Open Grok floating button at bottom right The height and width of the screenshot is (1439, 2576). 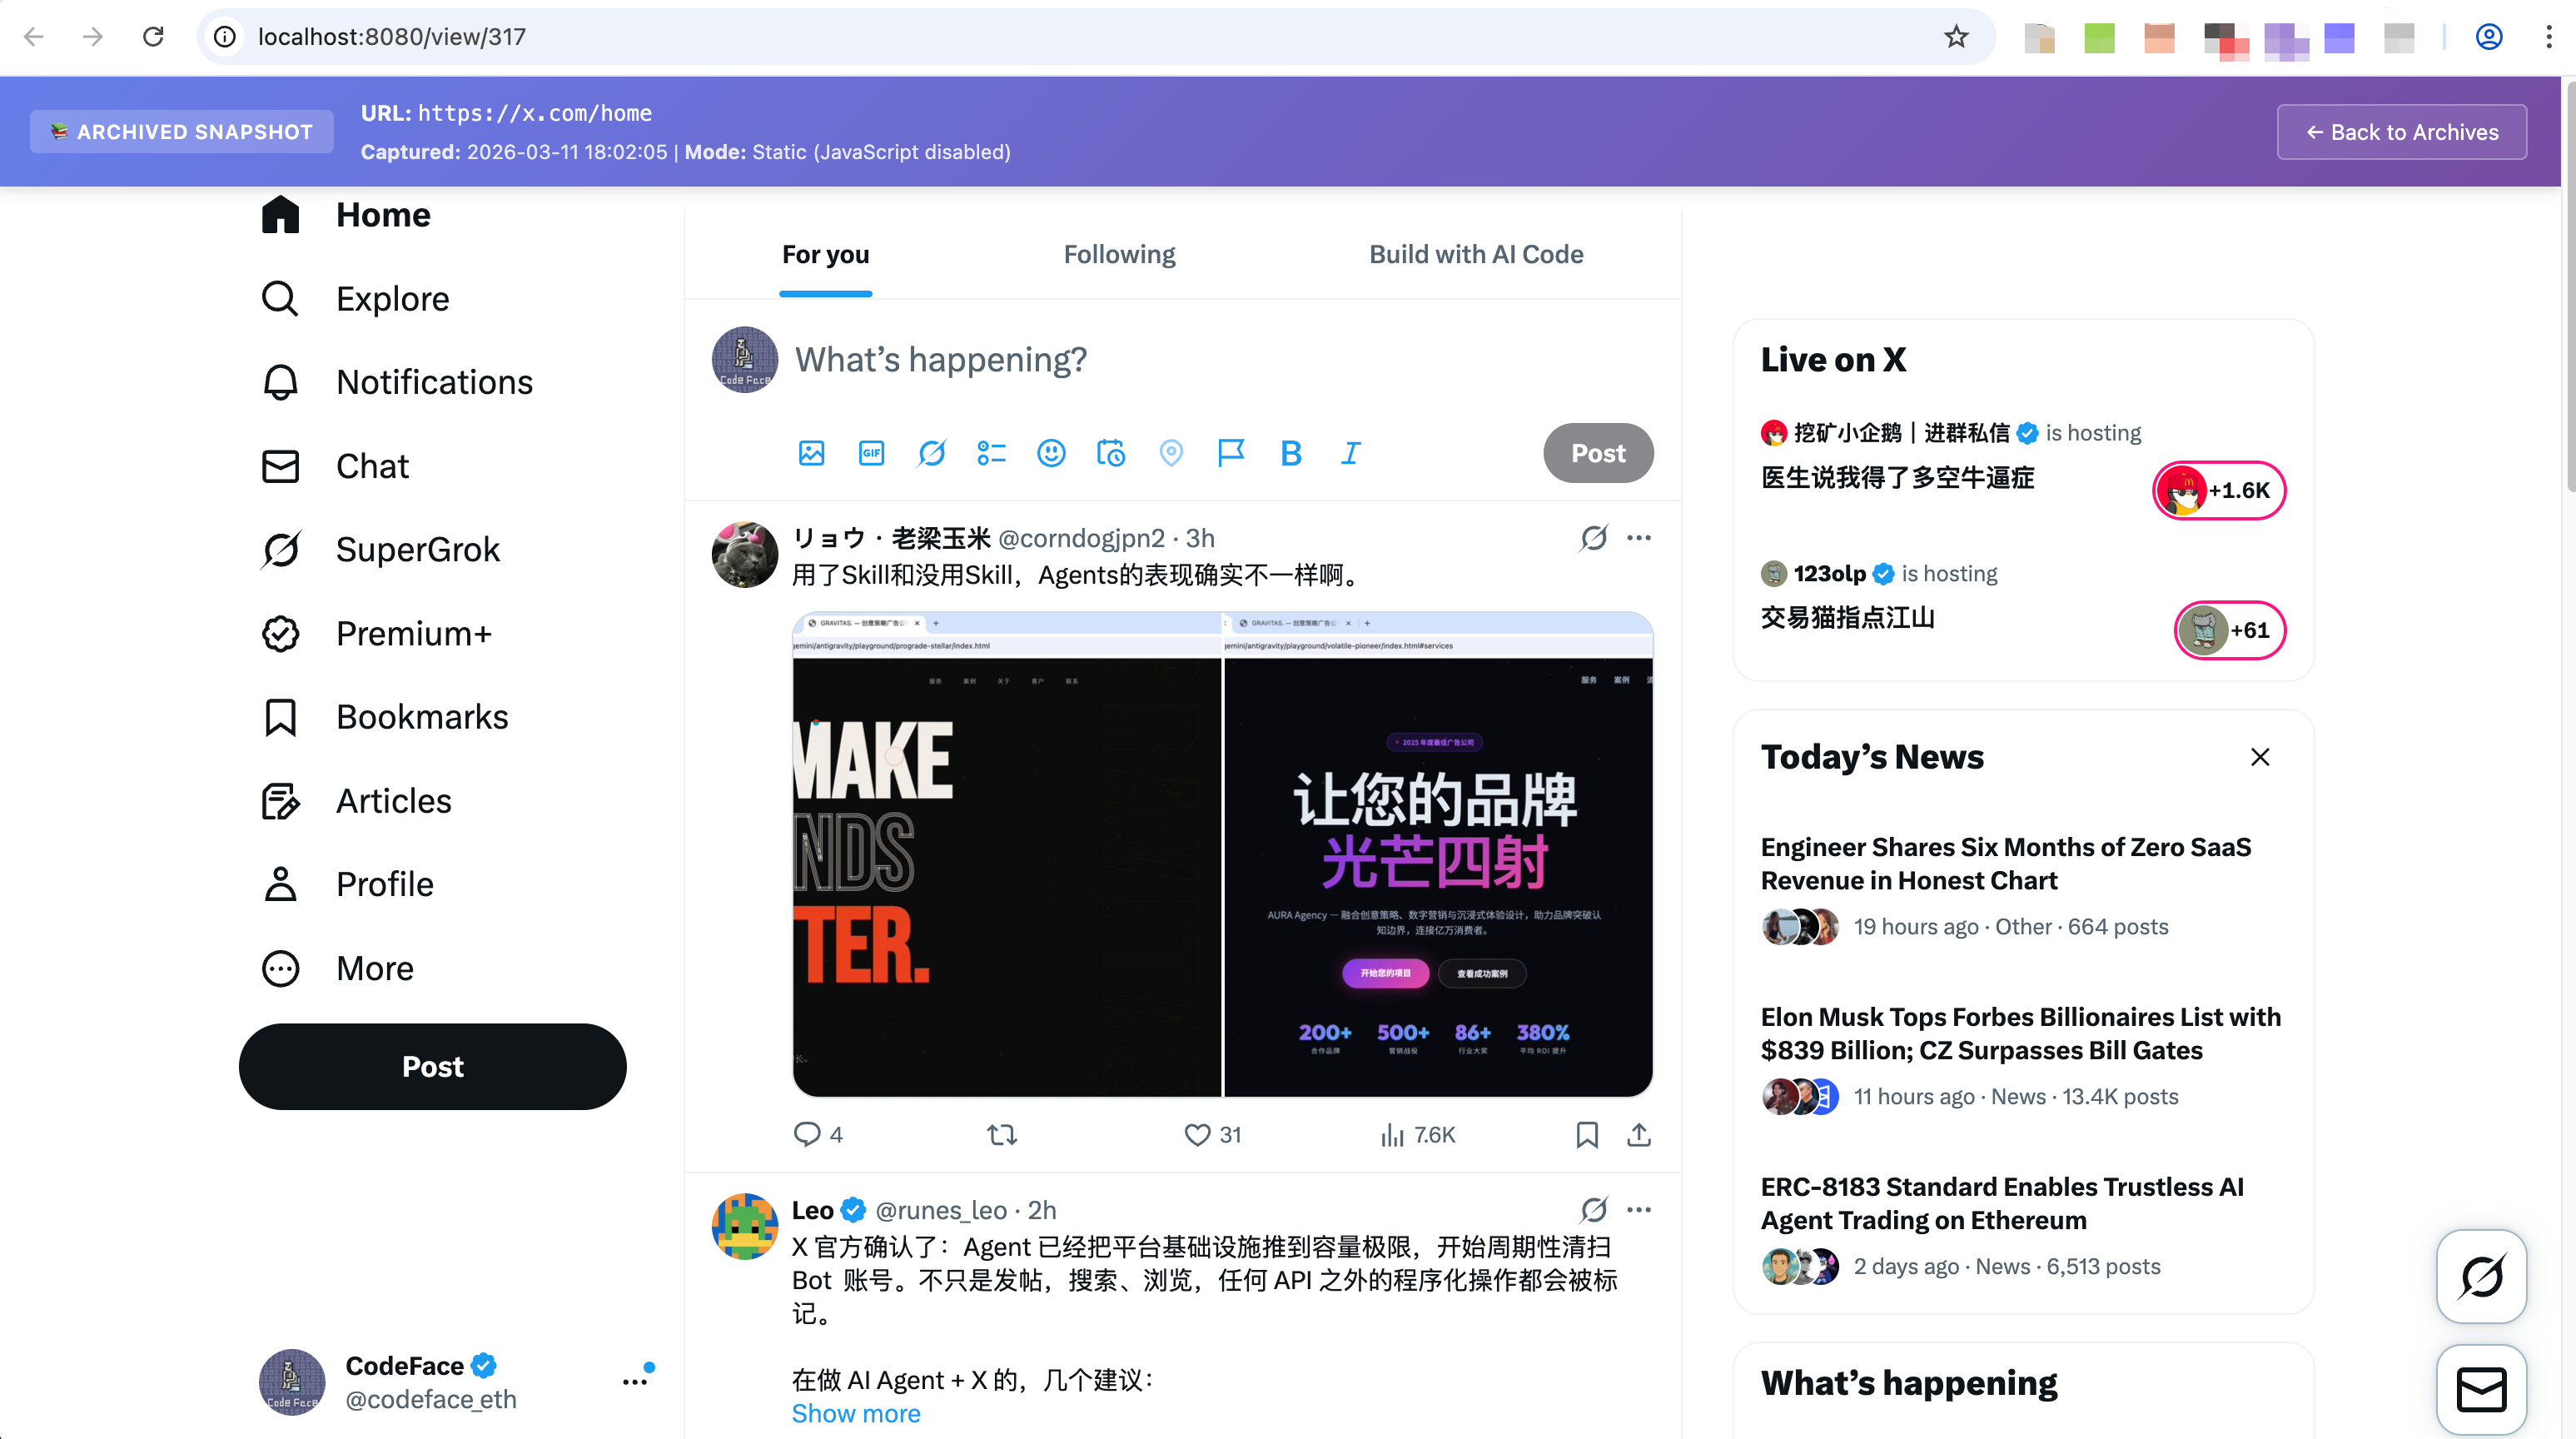[x=2481, y=1276]
